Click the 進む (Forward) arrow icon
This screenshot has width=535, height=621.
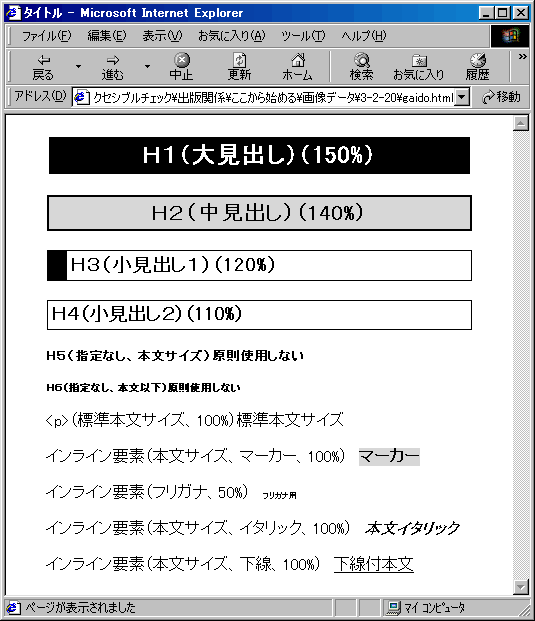(112, 60)
